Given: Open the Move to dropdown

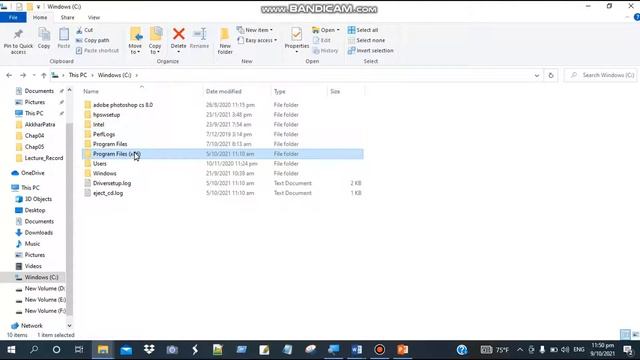Looking at the screenshot, I should coord(135,41).
